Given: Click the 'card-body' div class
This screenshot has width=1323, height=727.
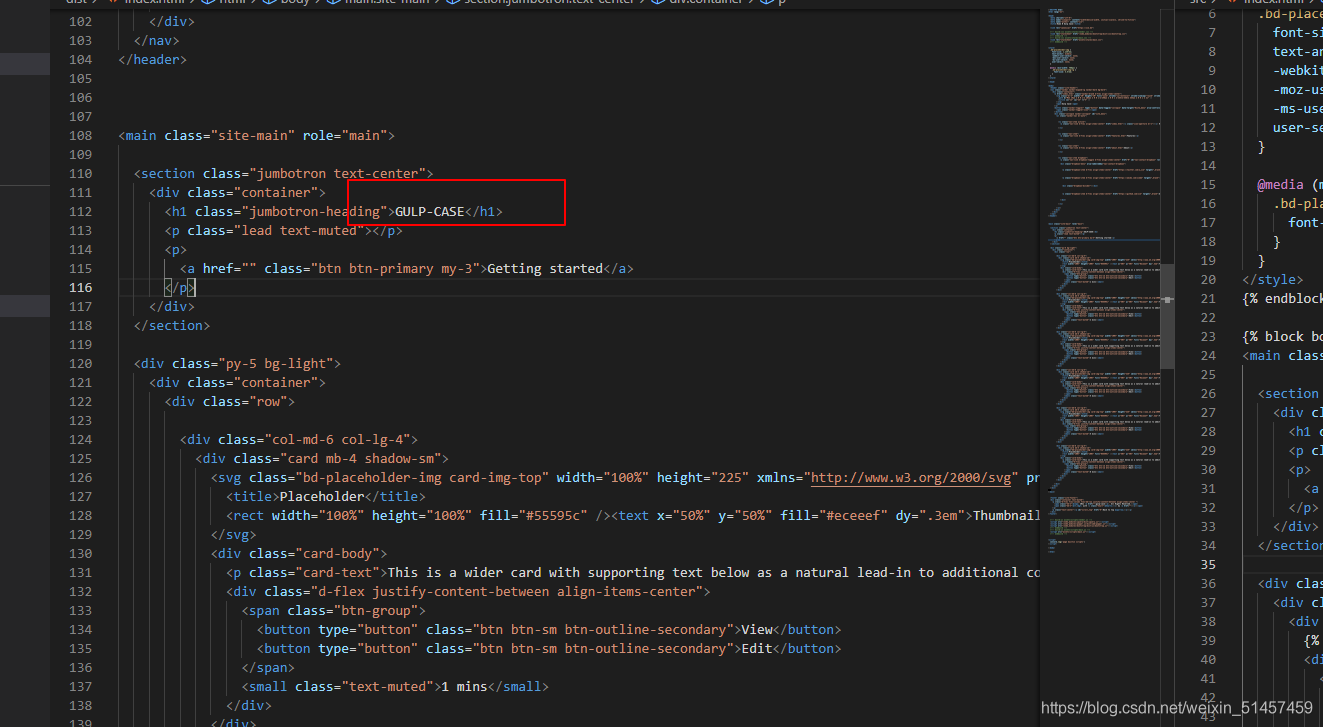Looking at the screenshot, I should [341, 554].
